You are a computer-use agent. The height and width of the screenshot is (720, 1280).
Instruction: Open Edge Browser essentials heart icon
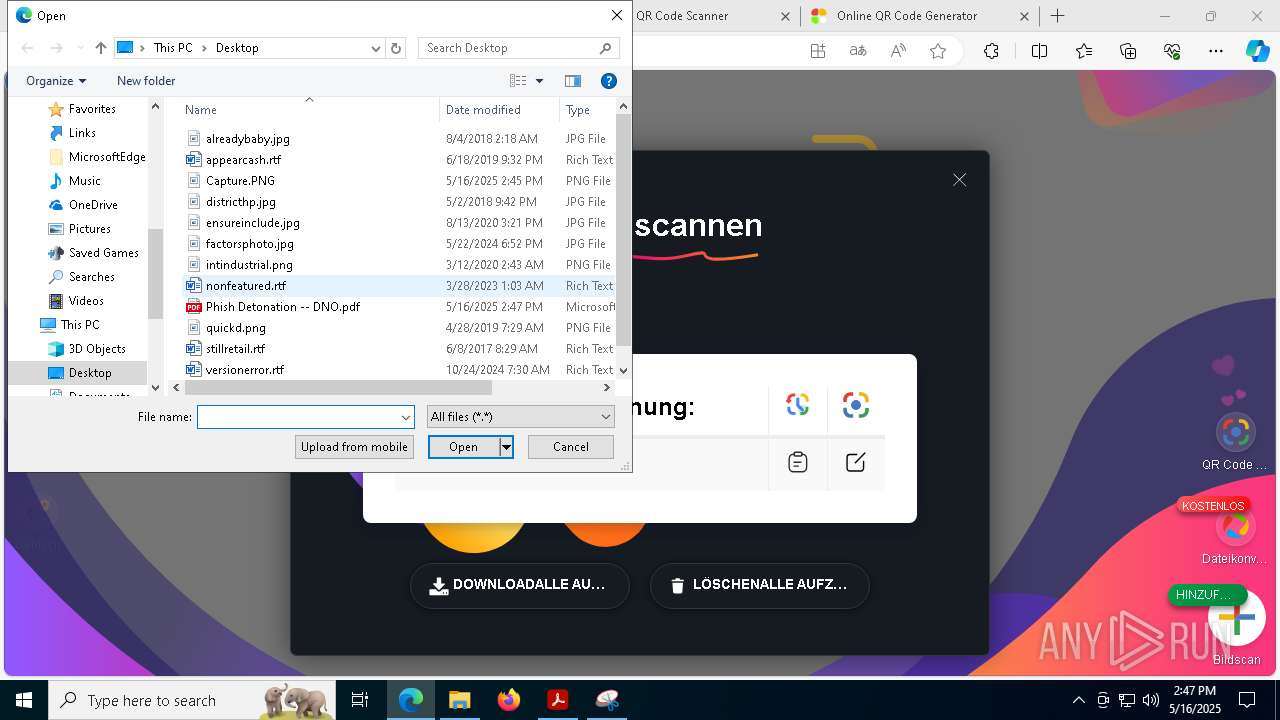coord(1172,51)
